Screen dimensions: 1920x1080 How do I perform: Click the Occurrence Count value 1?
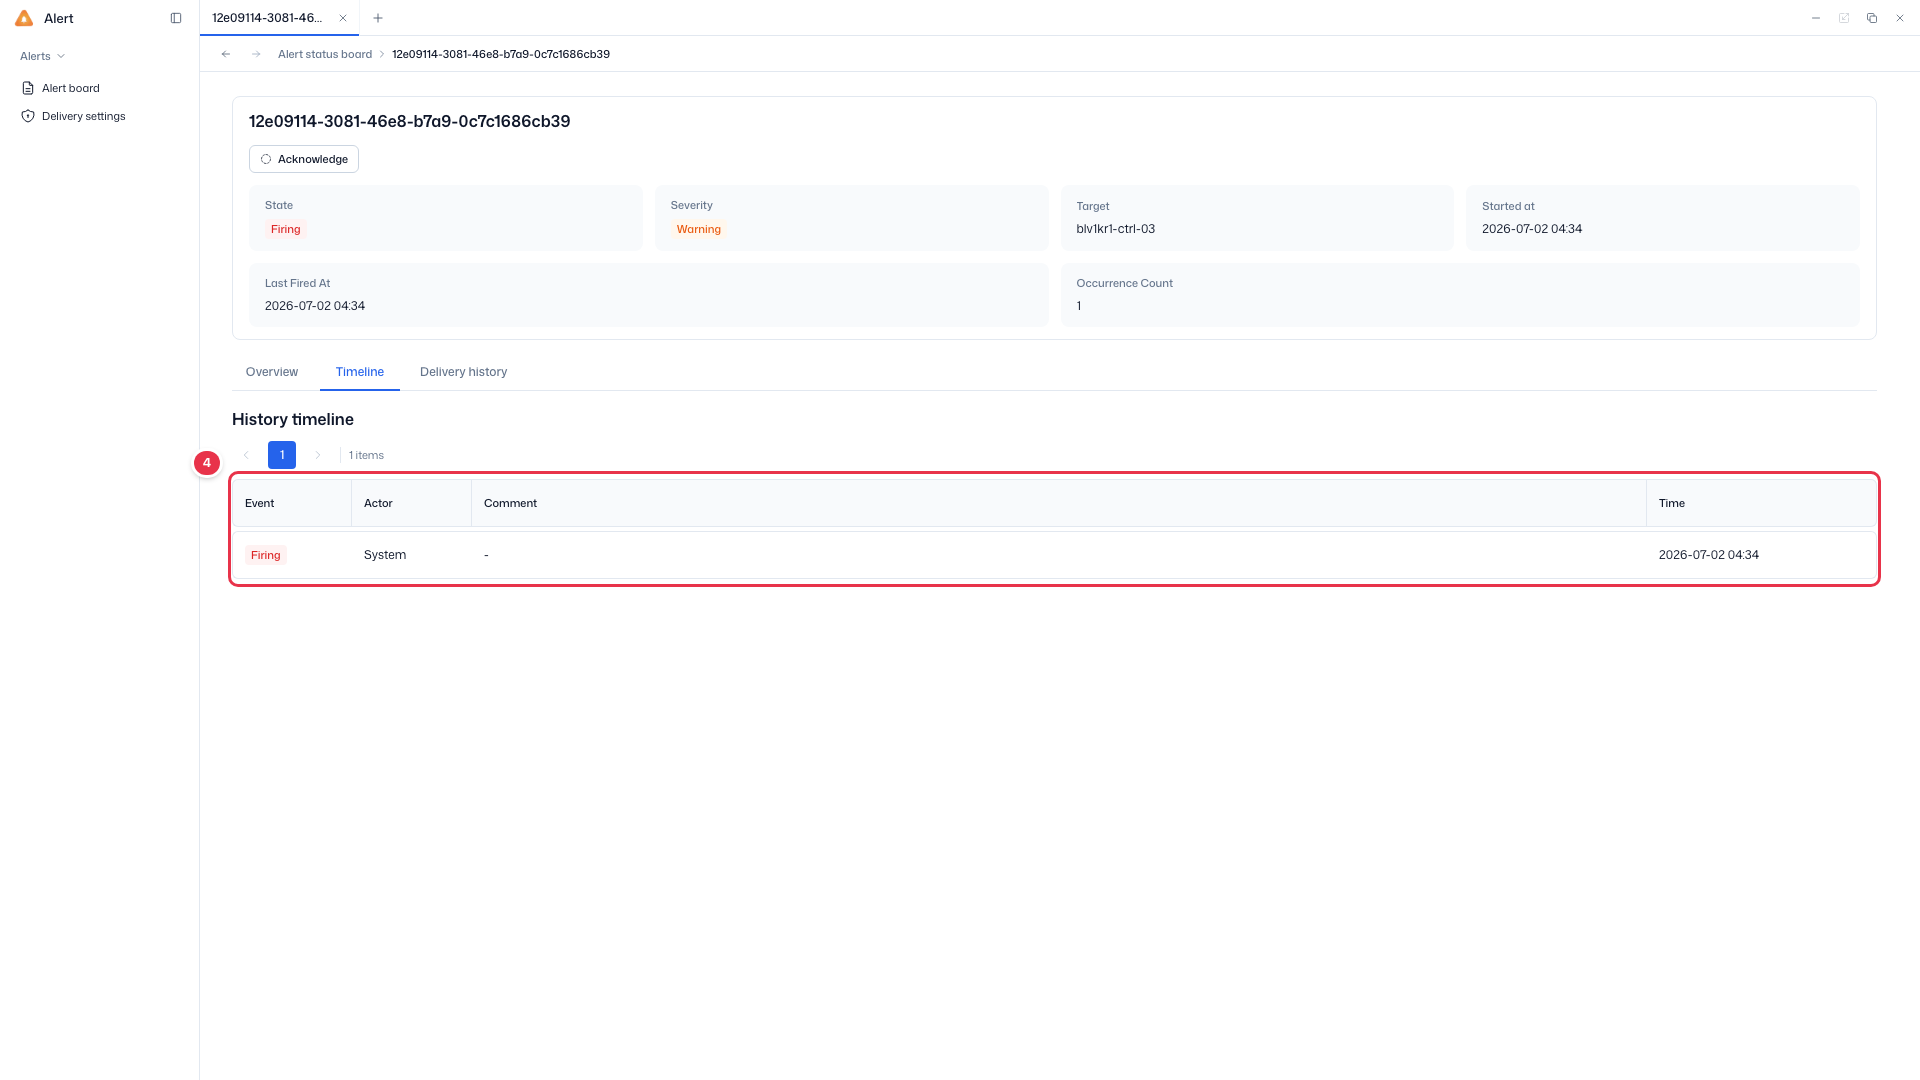pos(1079,306)
